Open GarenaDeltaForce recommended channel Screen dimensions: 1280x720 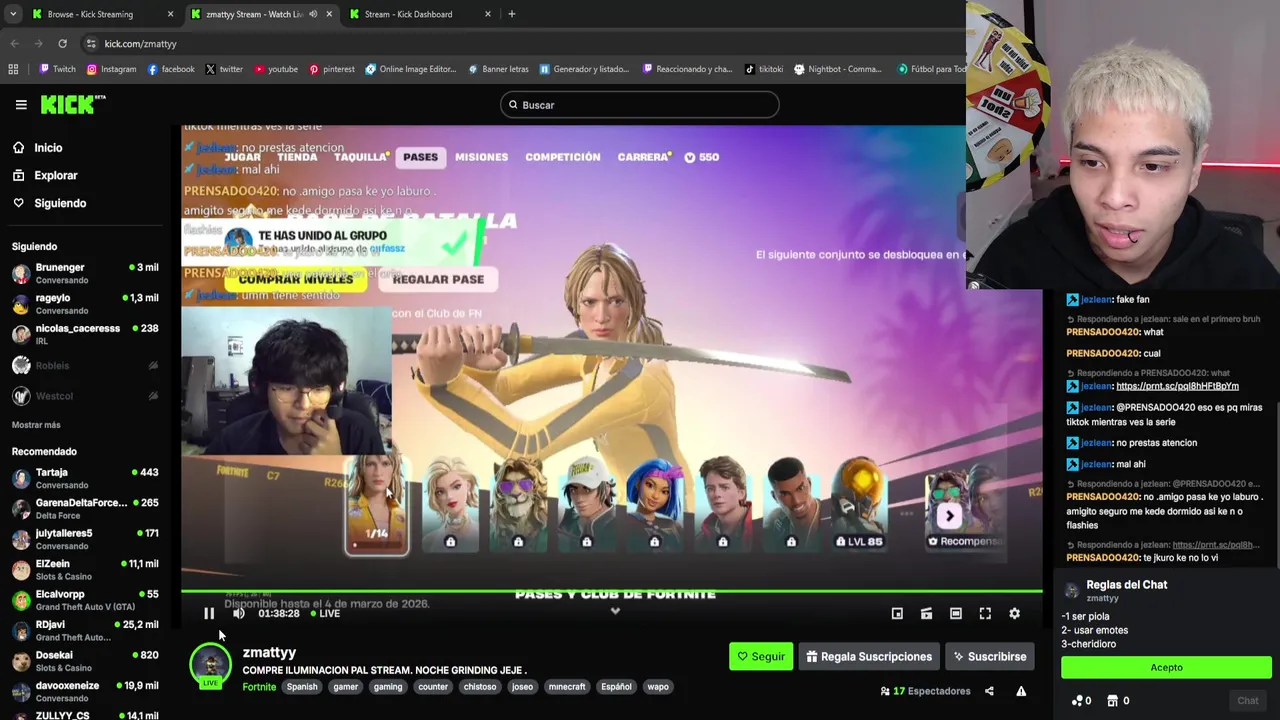point(85,508)
